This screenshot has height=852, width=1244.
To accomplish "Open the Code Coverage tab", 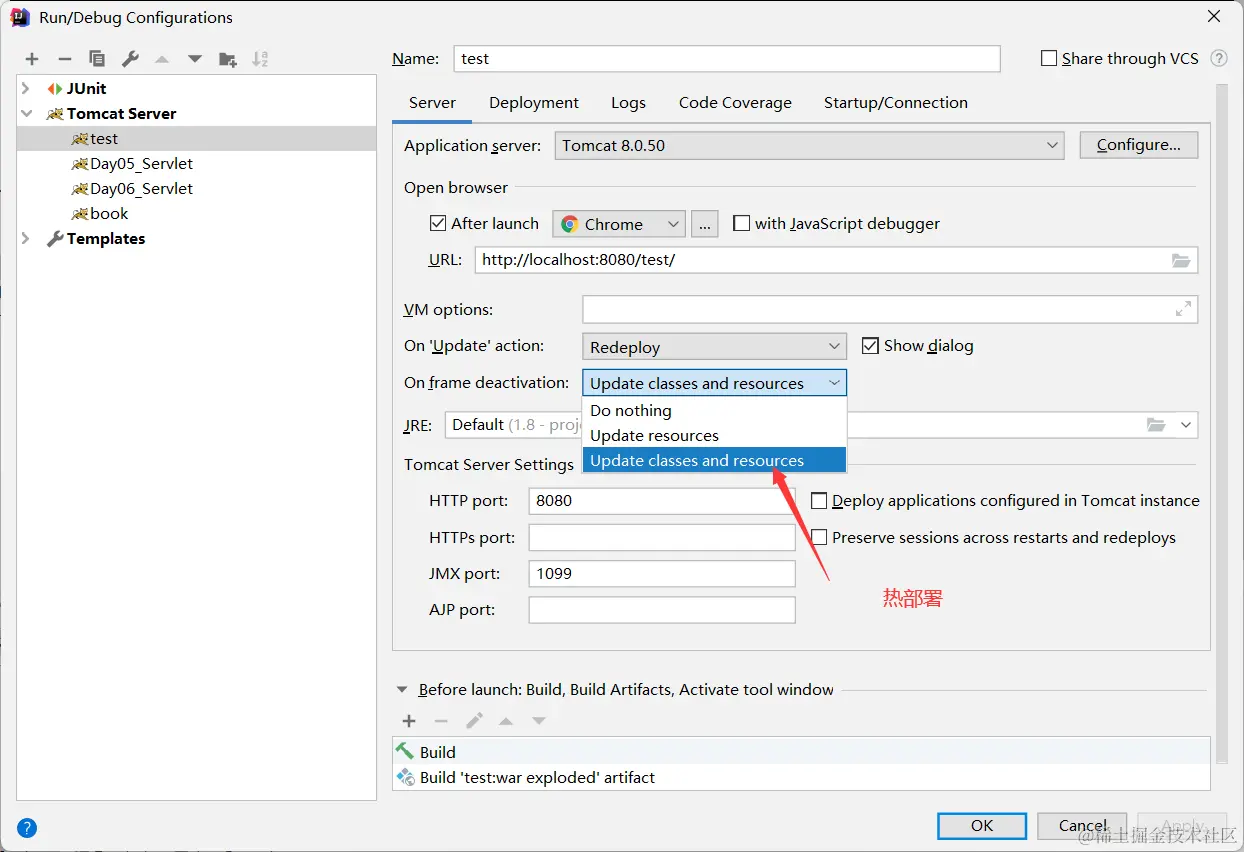I will pos(735,103).
